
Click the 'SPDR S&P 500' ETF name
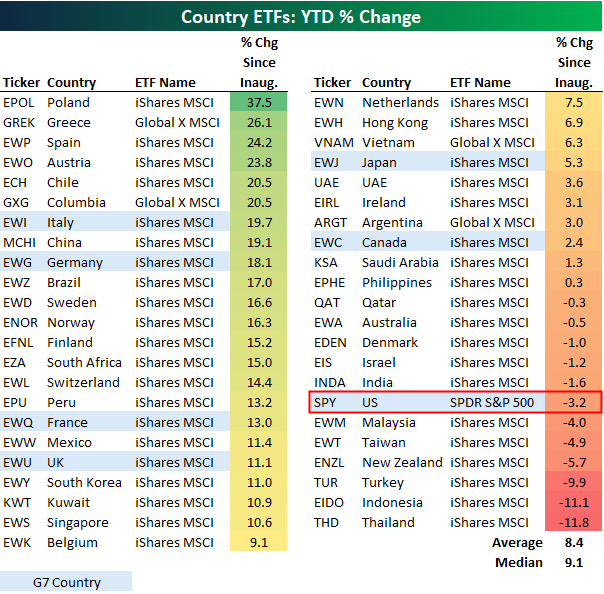coord(494,402)
